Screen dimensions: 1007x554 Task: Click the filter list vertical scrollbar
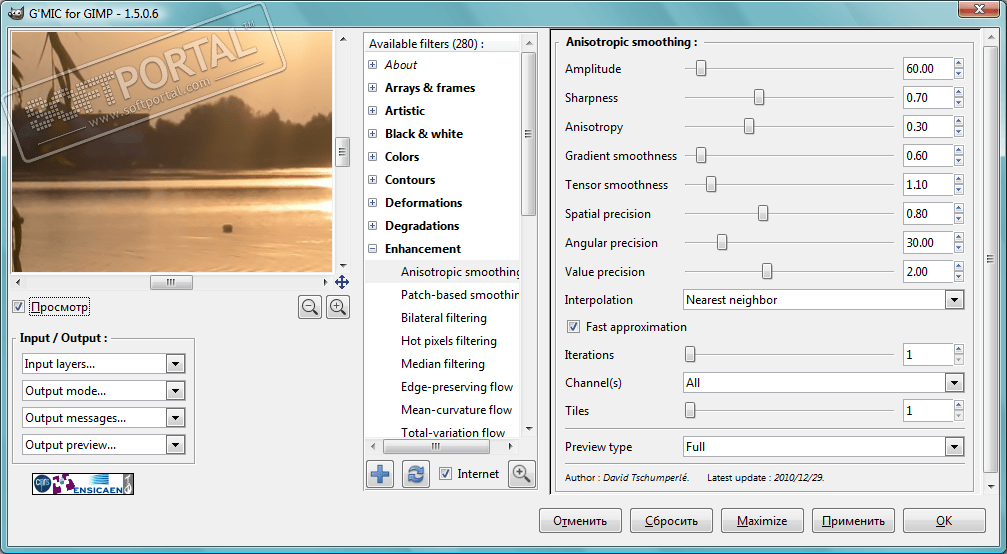click(529, 134)
